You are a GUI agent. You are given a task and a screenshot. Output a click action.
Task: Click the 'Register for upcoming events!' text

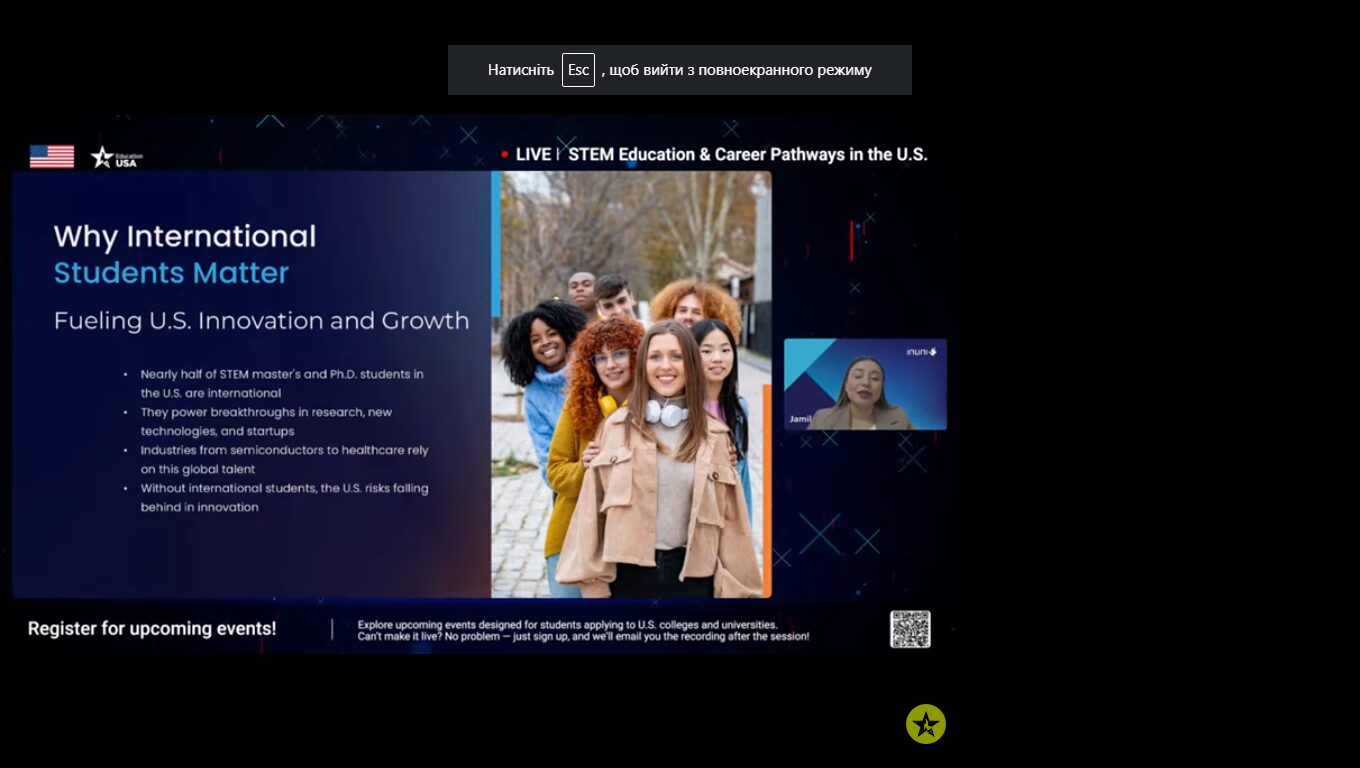pos(152,629)
